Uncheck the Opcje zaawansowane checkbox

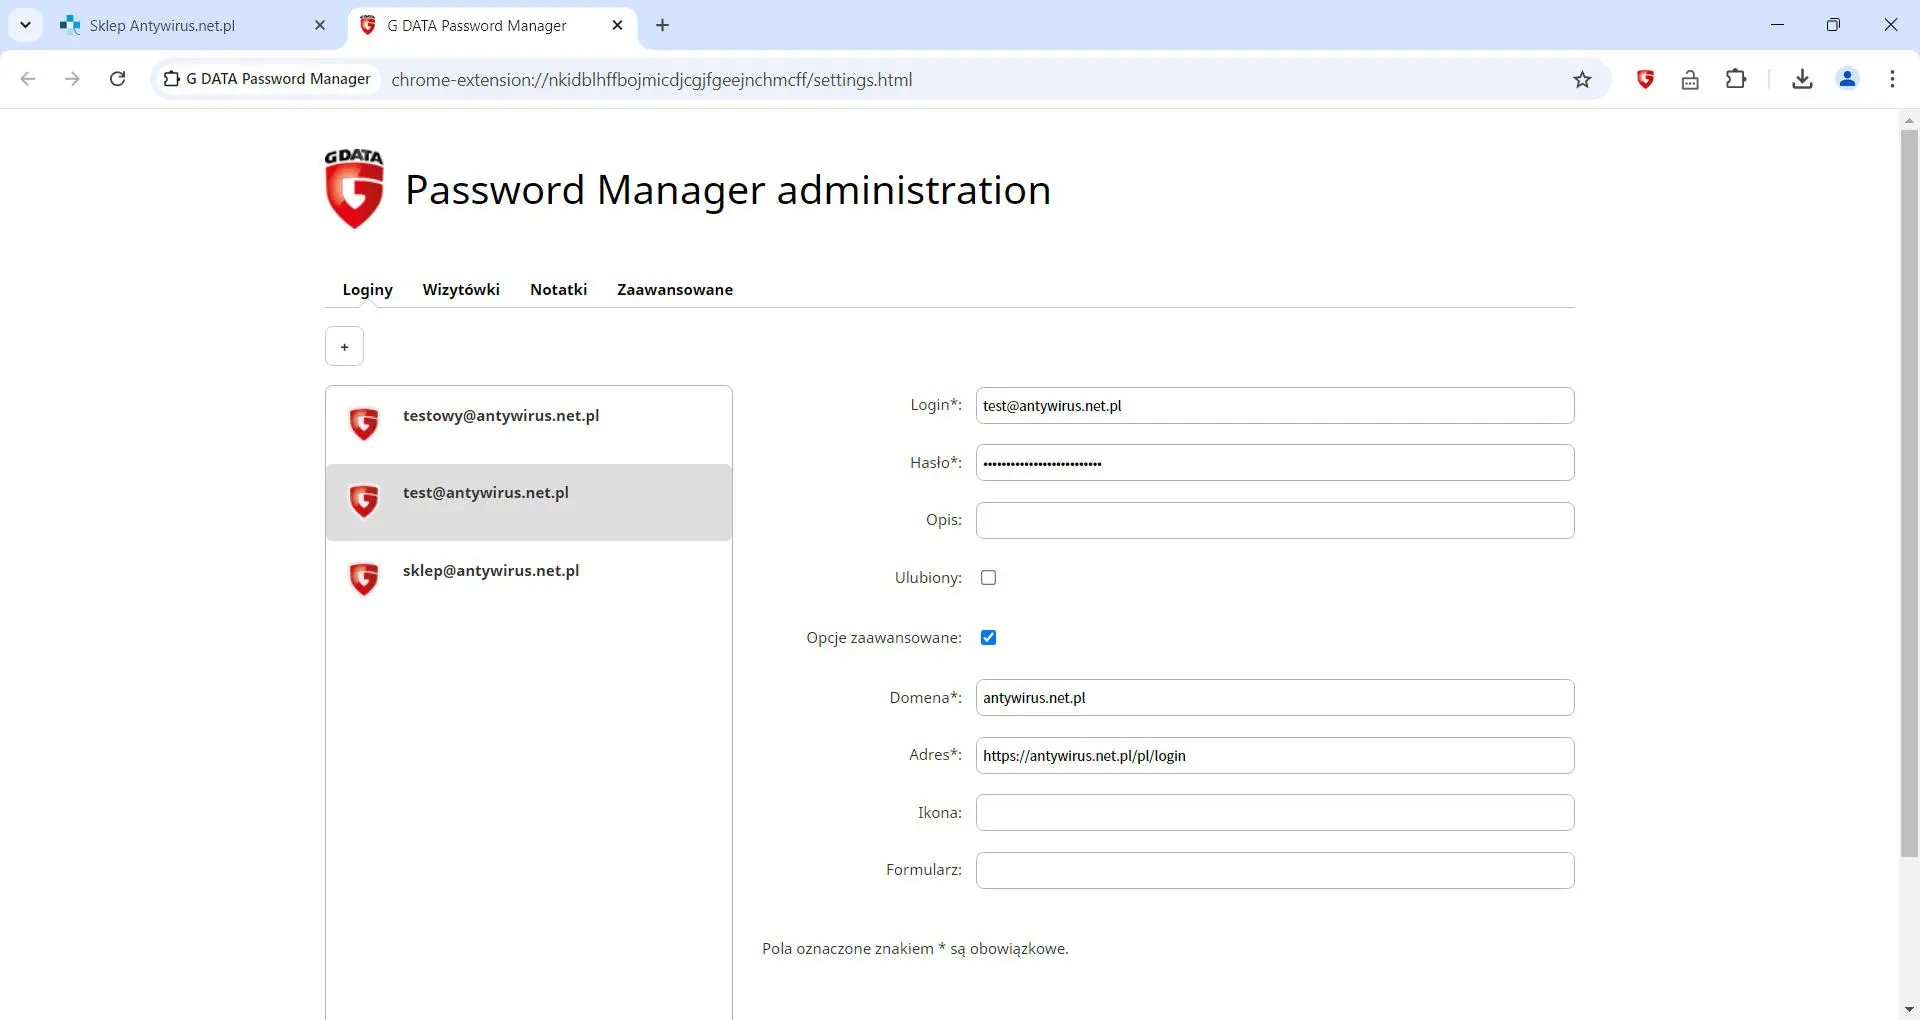[988, 638]
